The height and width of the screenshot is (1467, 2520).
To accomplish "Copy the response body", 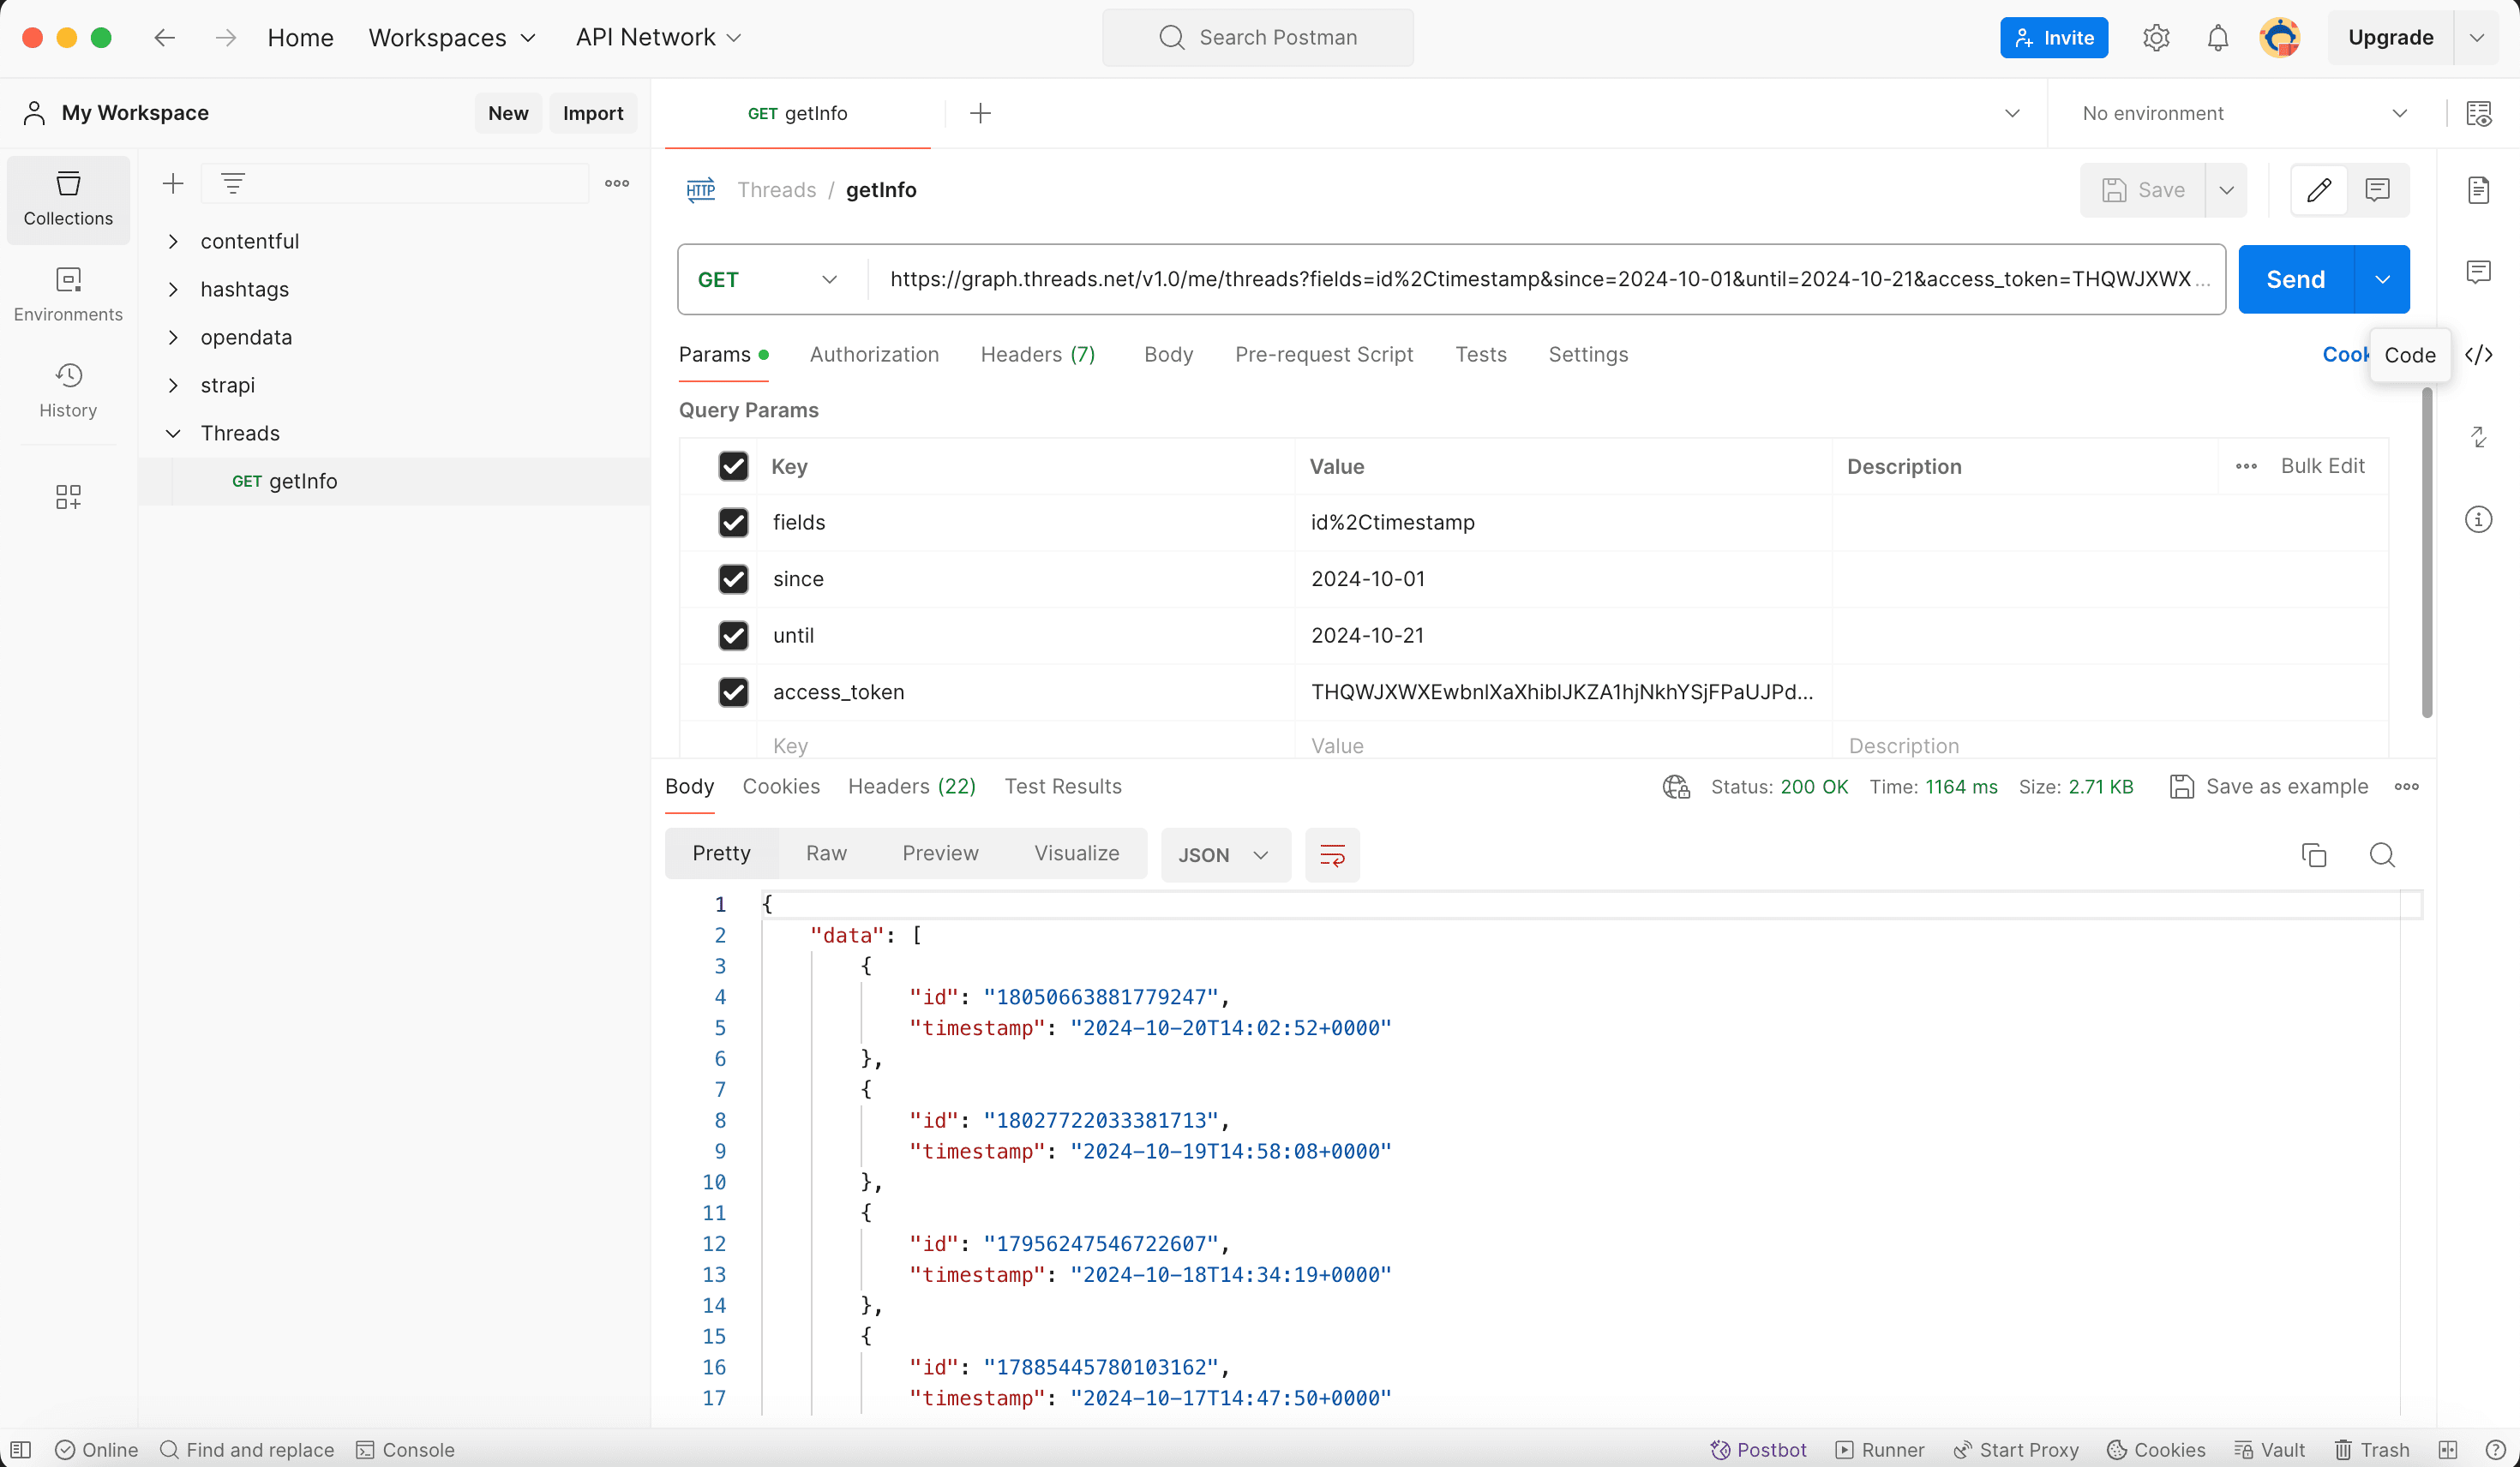I will click(x=2314, y=856).
